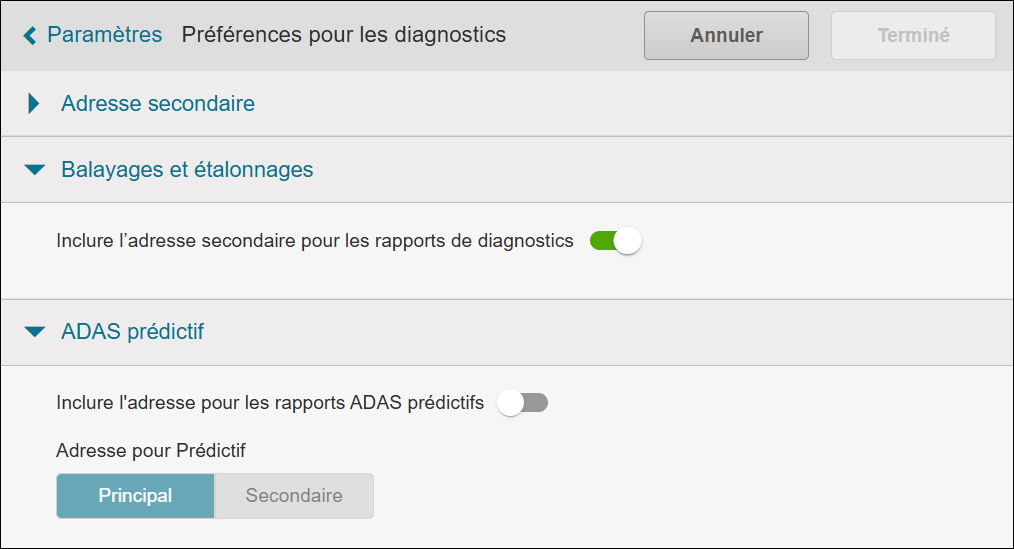
Task: Click the Balayages et étalonnages heading text
Action: coord(187,170)
